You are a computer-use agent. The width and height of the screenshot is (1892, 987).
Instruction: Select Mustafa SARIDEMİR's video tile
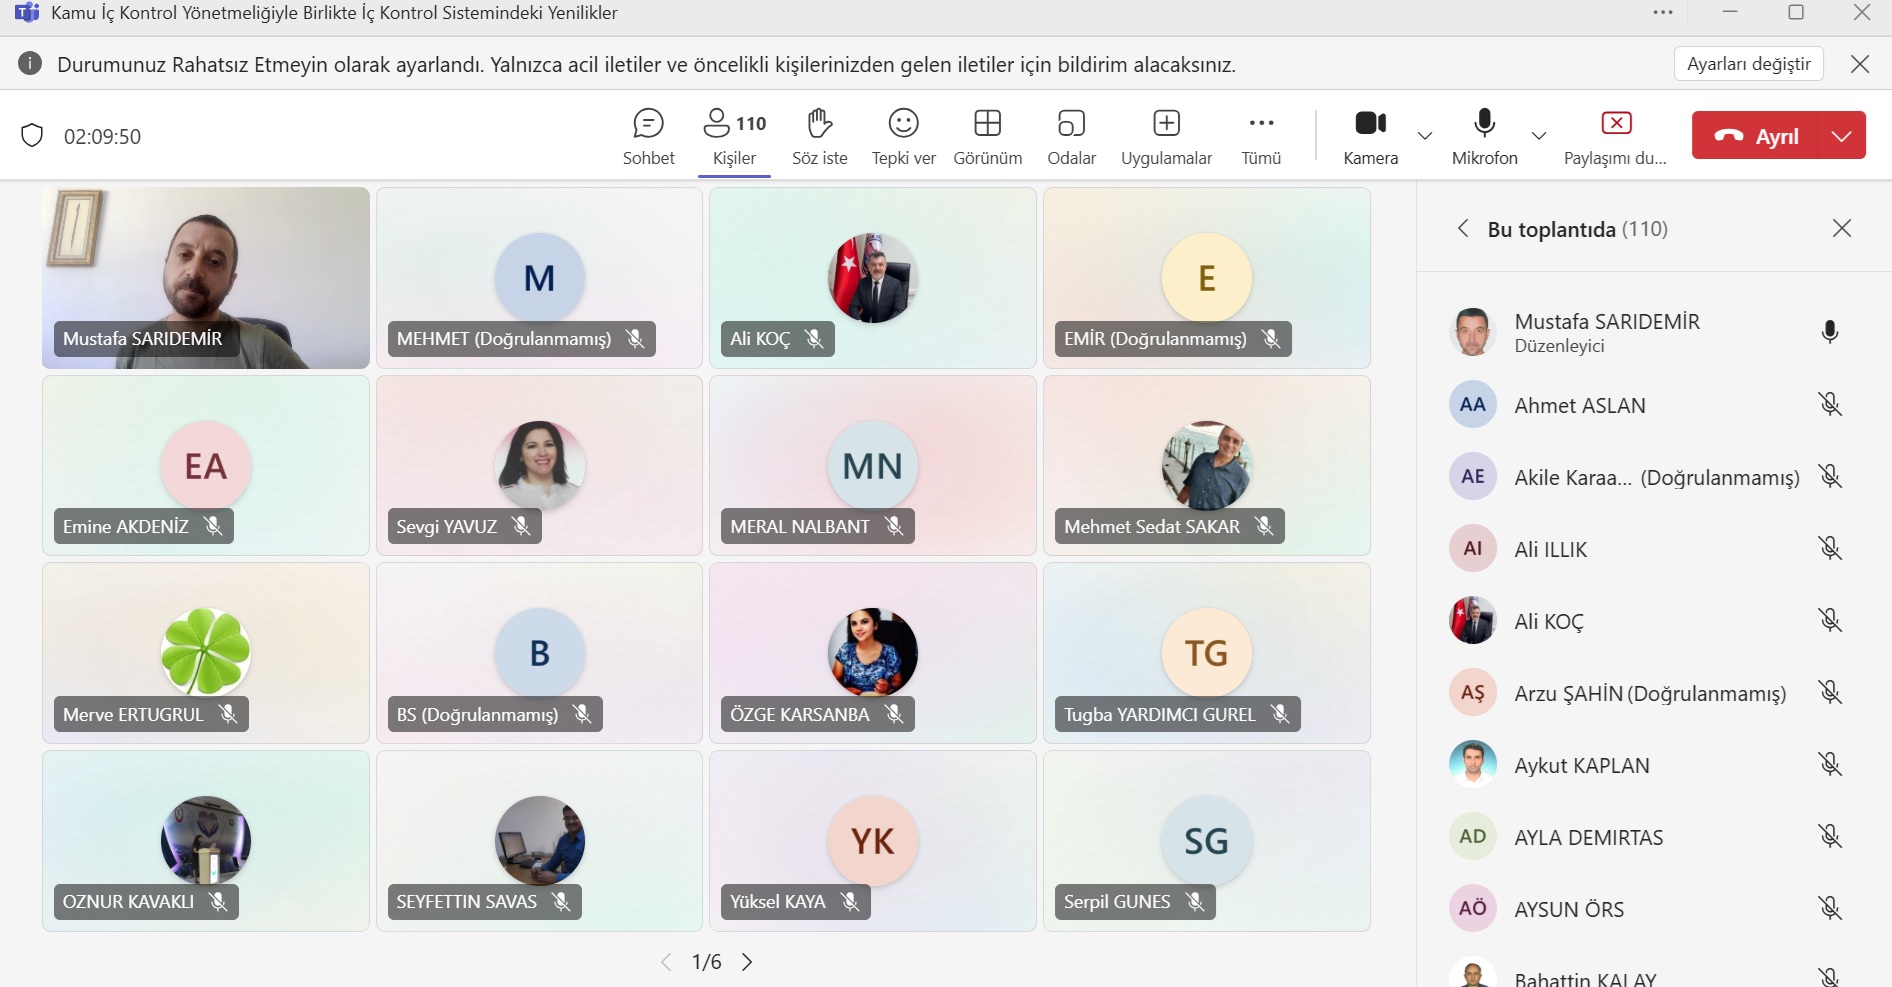pyautogui.click(x=206, y=278)
